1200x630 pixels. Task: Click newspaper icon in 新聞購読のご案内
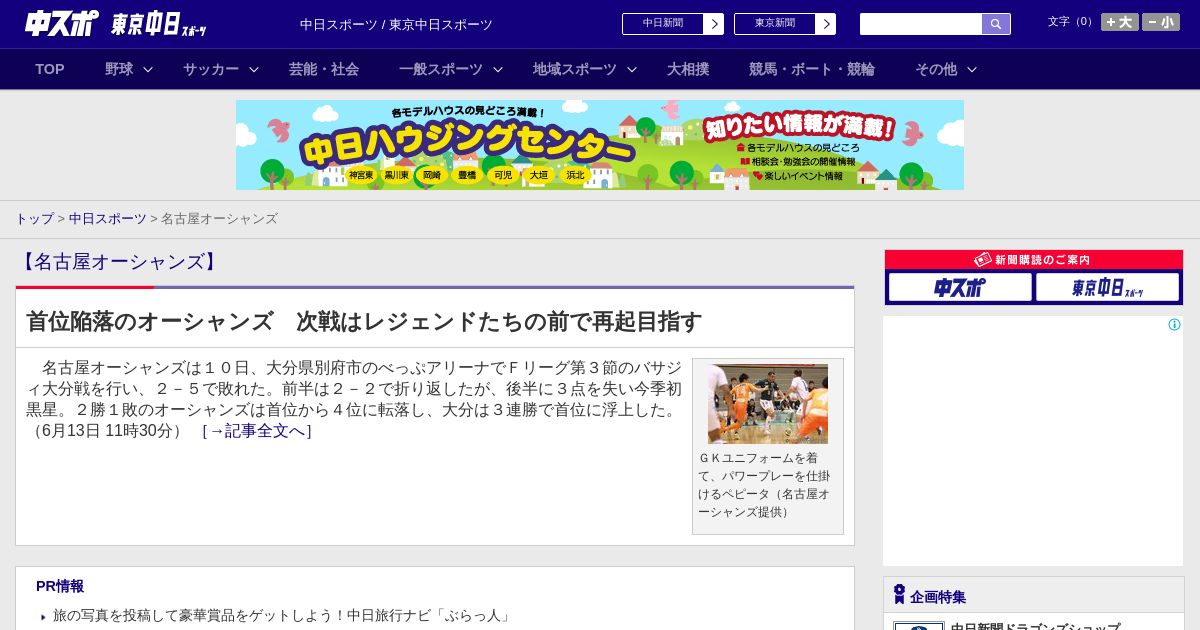[x=983, y=259]
